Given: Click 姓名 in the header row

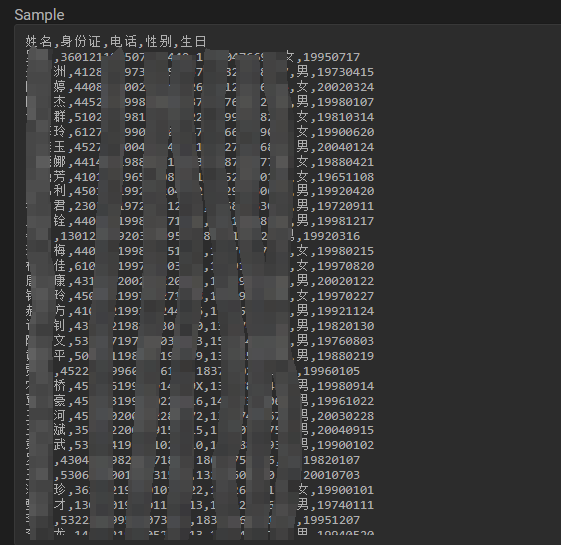Looking at the screenshot, I should (x=39, y=42).
